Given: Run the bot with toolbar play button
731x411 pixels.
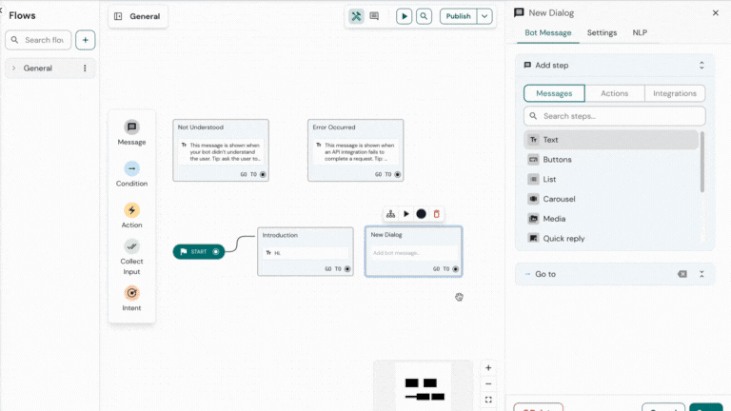Looking at the screenshot, I should [403, 16].
